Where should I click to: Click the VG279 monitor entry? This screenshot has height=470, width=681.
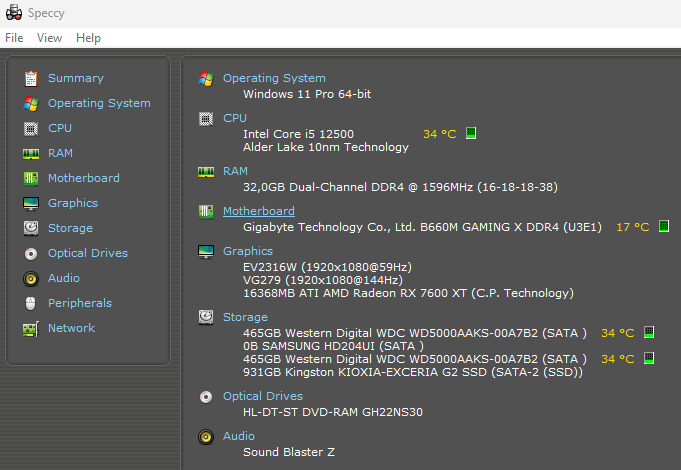tap(323, 280)
